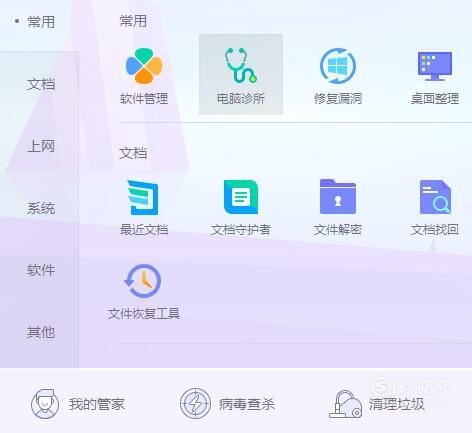Switch to the 文档 sidebar category
The image size is (472, 433).
click(41, 84)
